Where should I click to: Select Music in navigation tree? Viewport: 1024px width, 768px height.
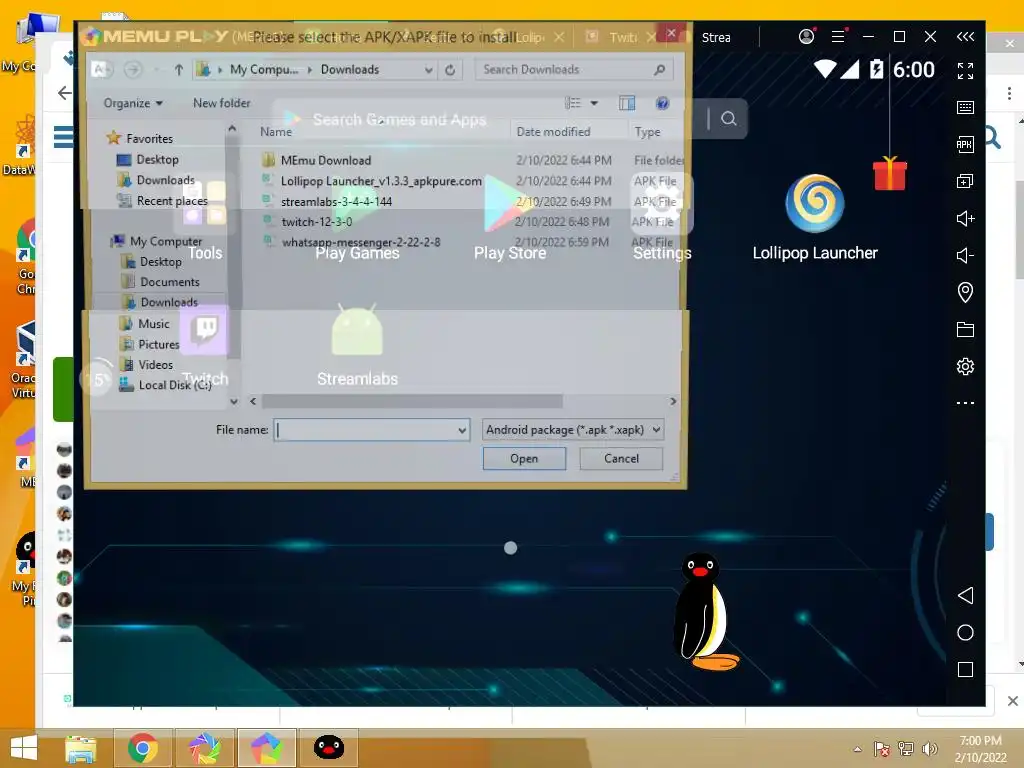pyautogui.click(x=153, y=323)
